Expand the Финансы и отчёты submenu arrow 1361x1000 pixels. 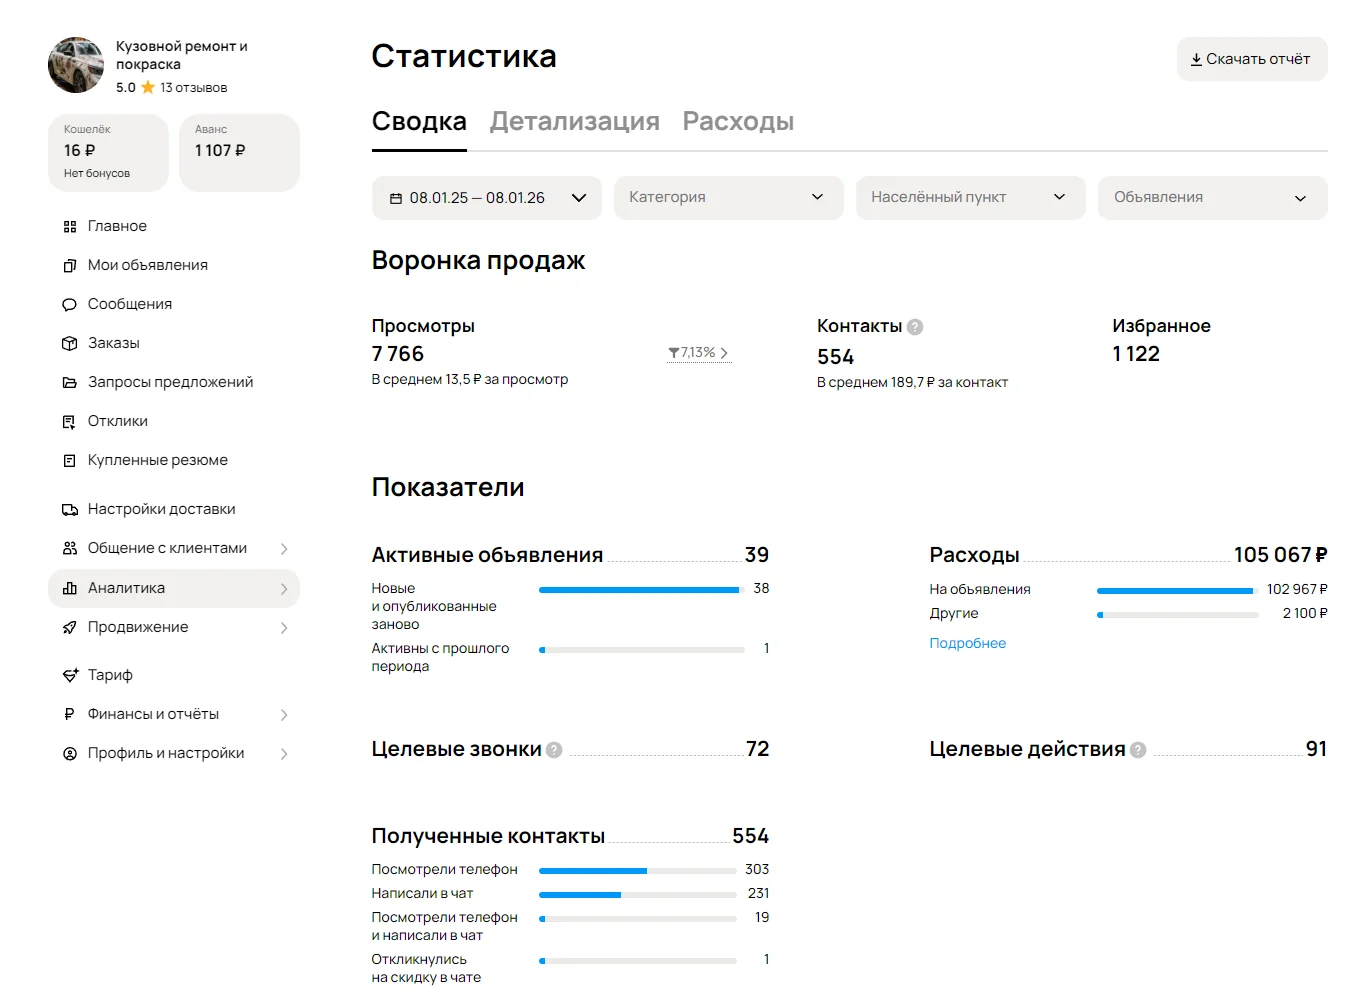pos(284,715)
